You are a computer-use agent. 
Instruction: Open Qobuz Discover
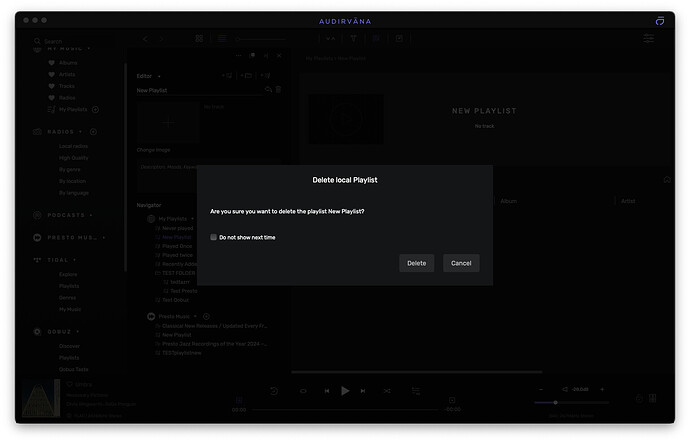click(x=70, y=346)
